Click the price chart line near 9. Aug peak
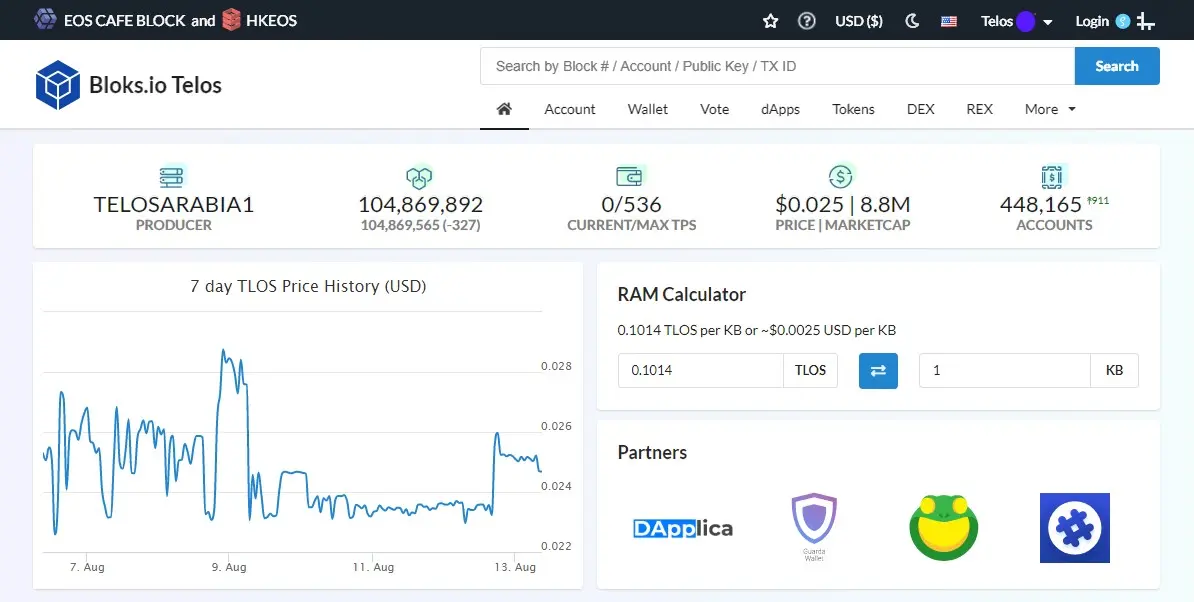This screenshot has height=602, width=1194. coord(224,352)
